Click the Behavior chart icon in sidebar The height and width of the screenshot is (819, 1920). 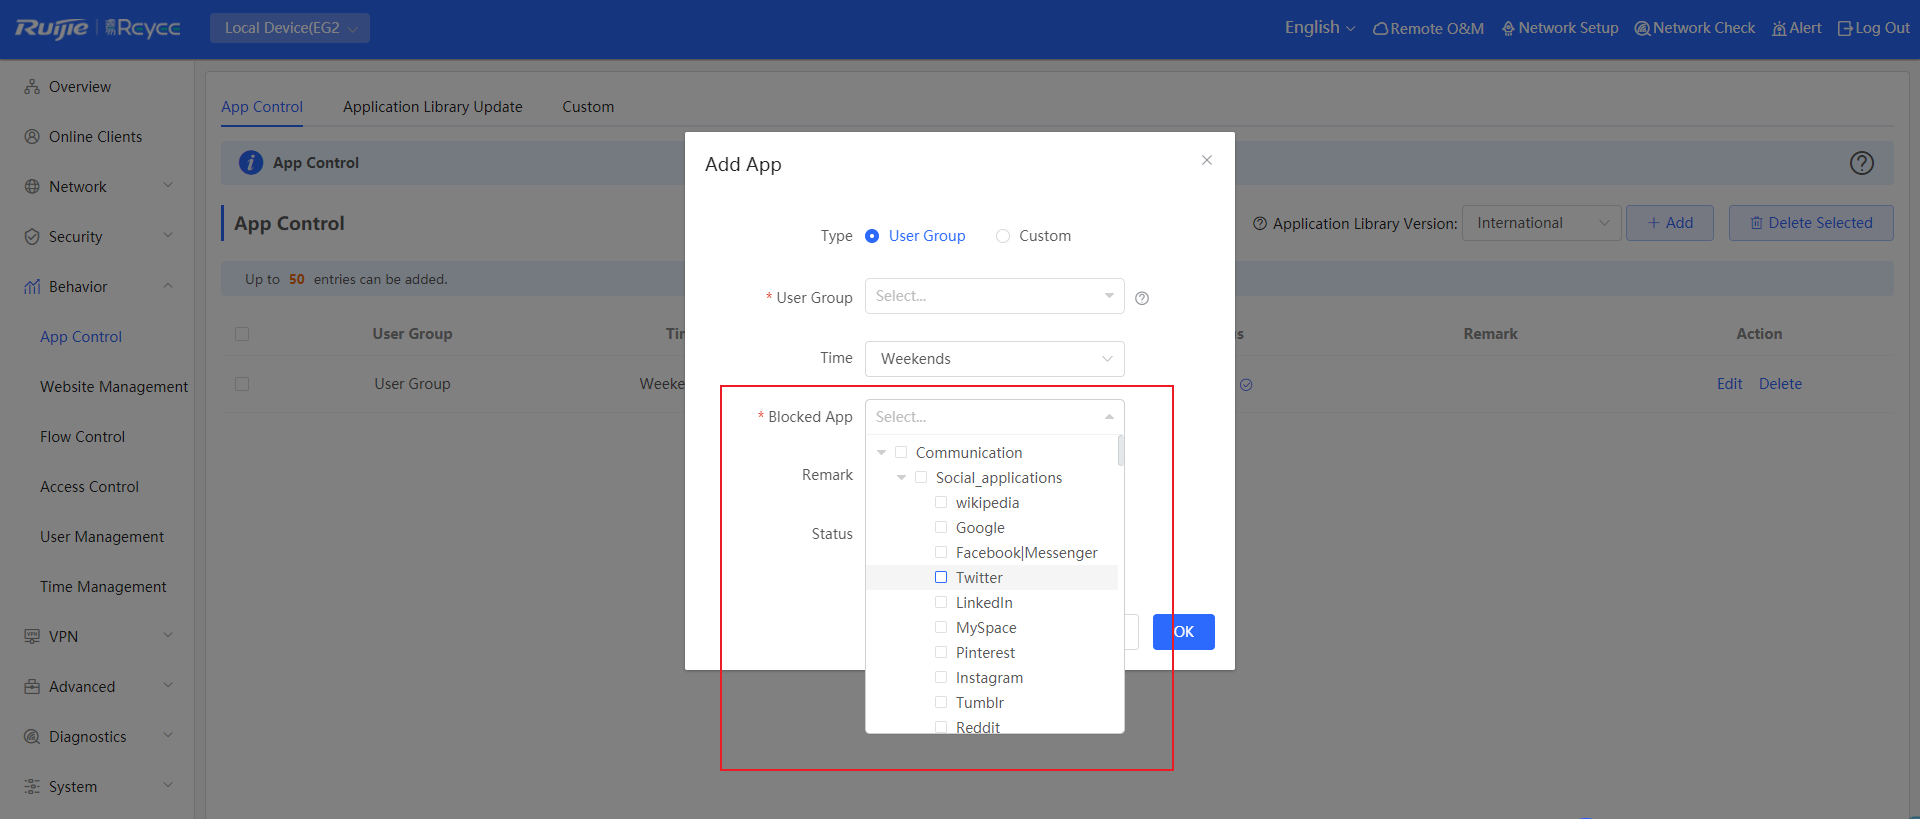pos(32,287)
